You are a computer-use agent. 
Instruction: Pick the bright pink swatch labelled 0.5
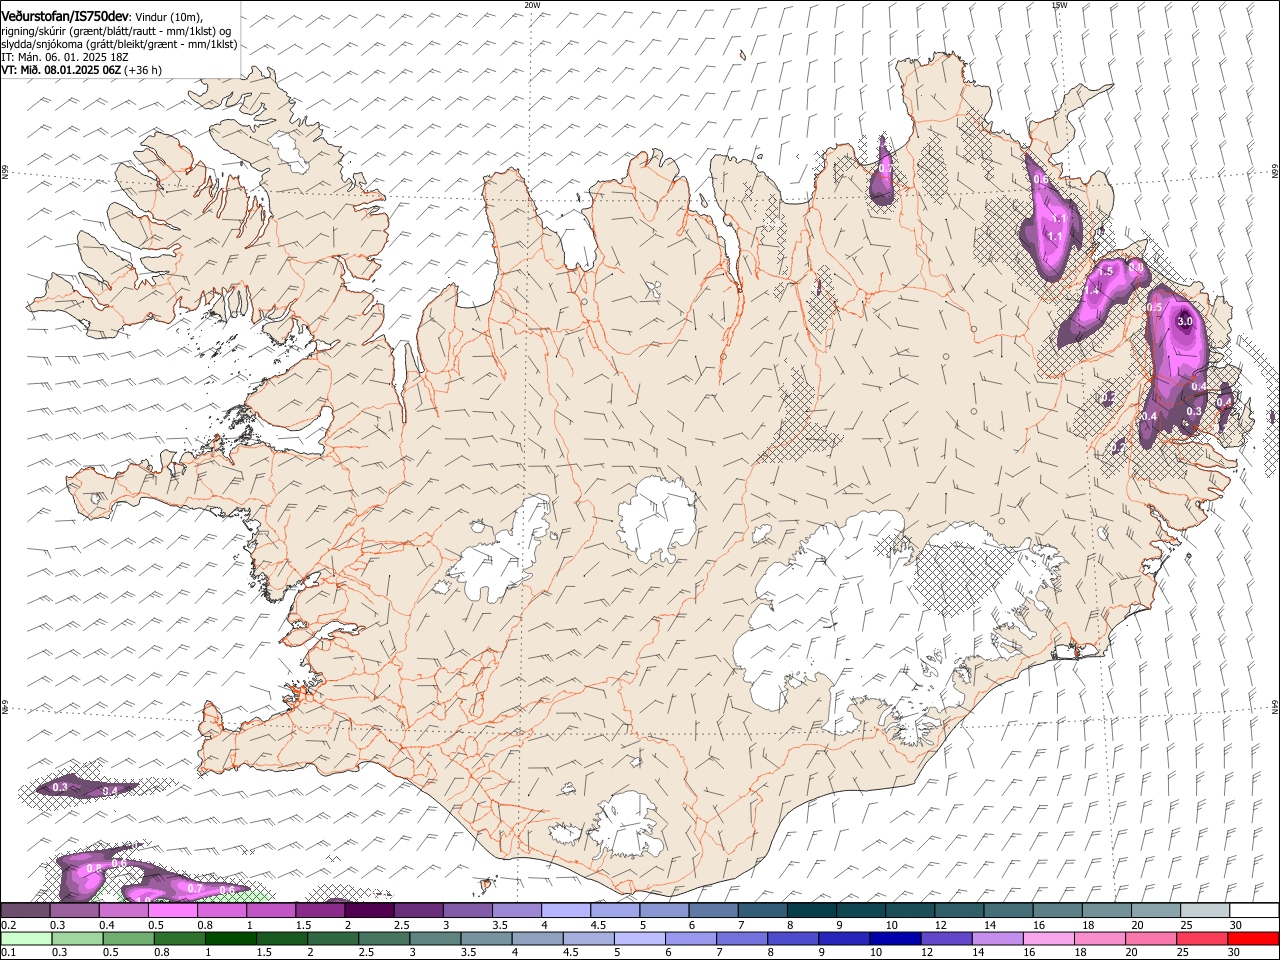(x=172, y=910)
